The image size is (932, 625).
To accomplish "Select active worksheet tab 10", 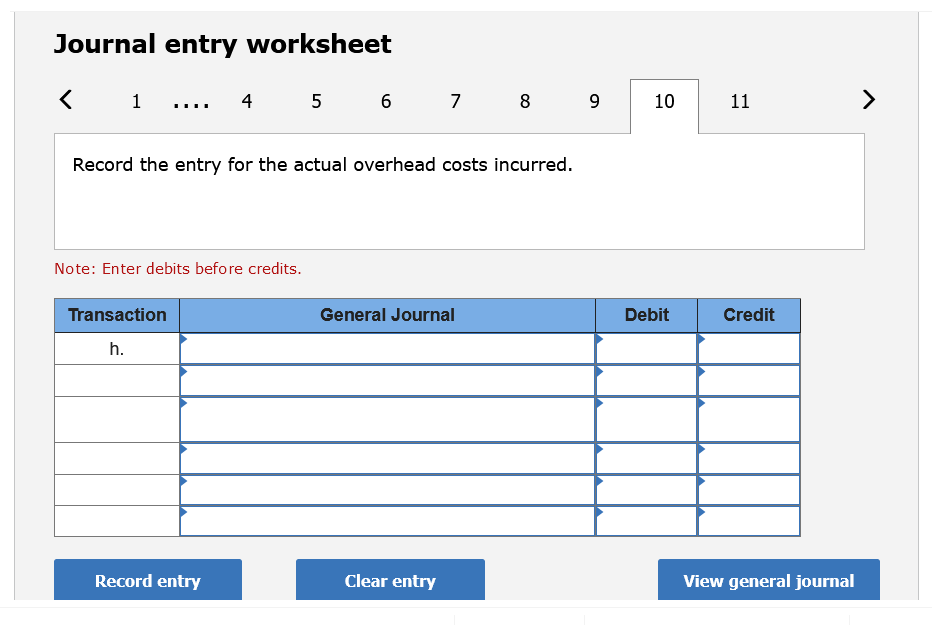I will click(x=664, y=106).
